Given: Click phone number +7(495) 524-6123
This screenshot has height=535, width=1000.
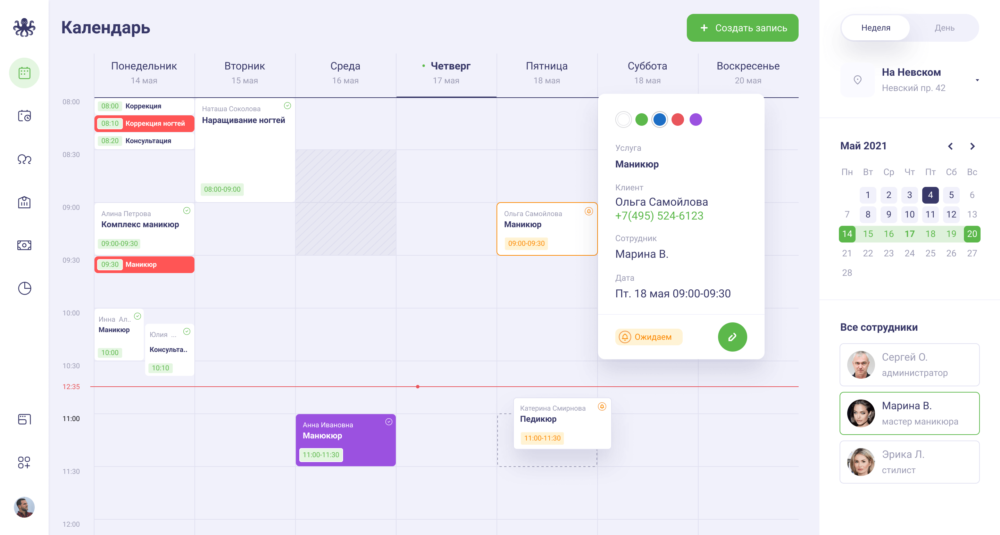Looking at the screenshot, I should 659,216.
